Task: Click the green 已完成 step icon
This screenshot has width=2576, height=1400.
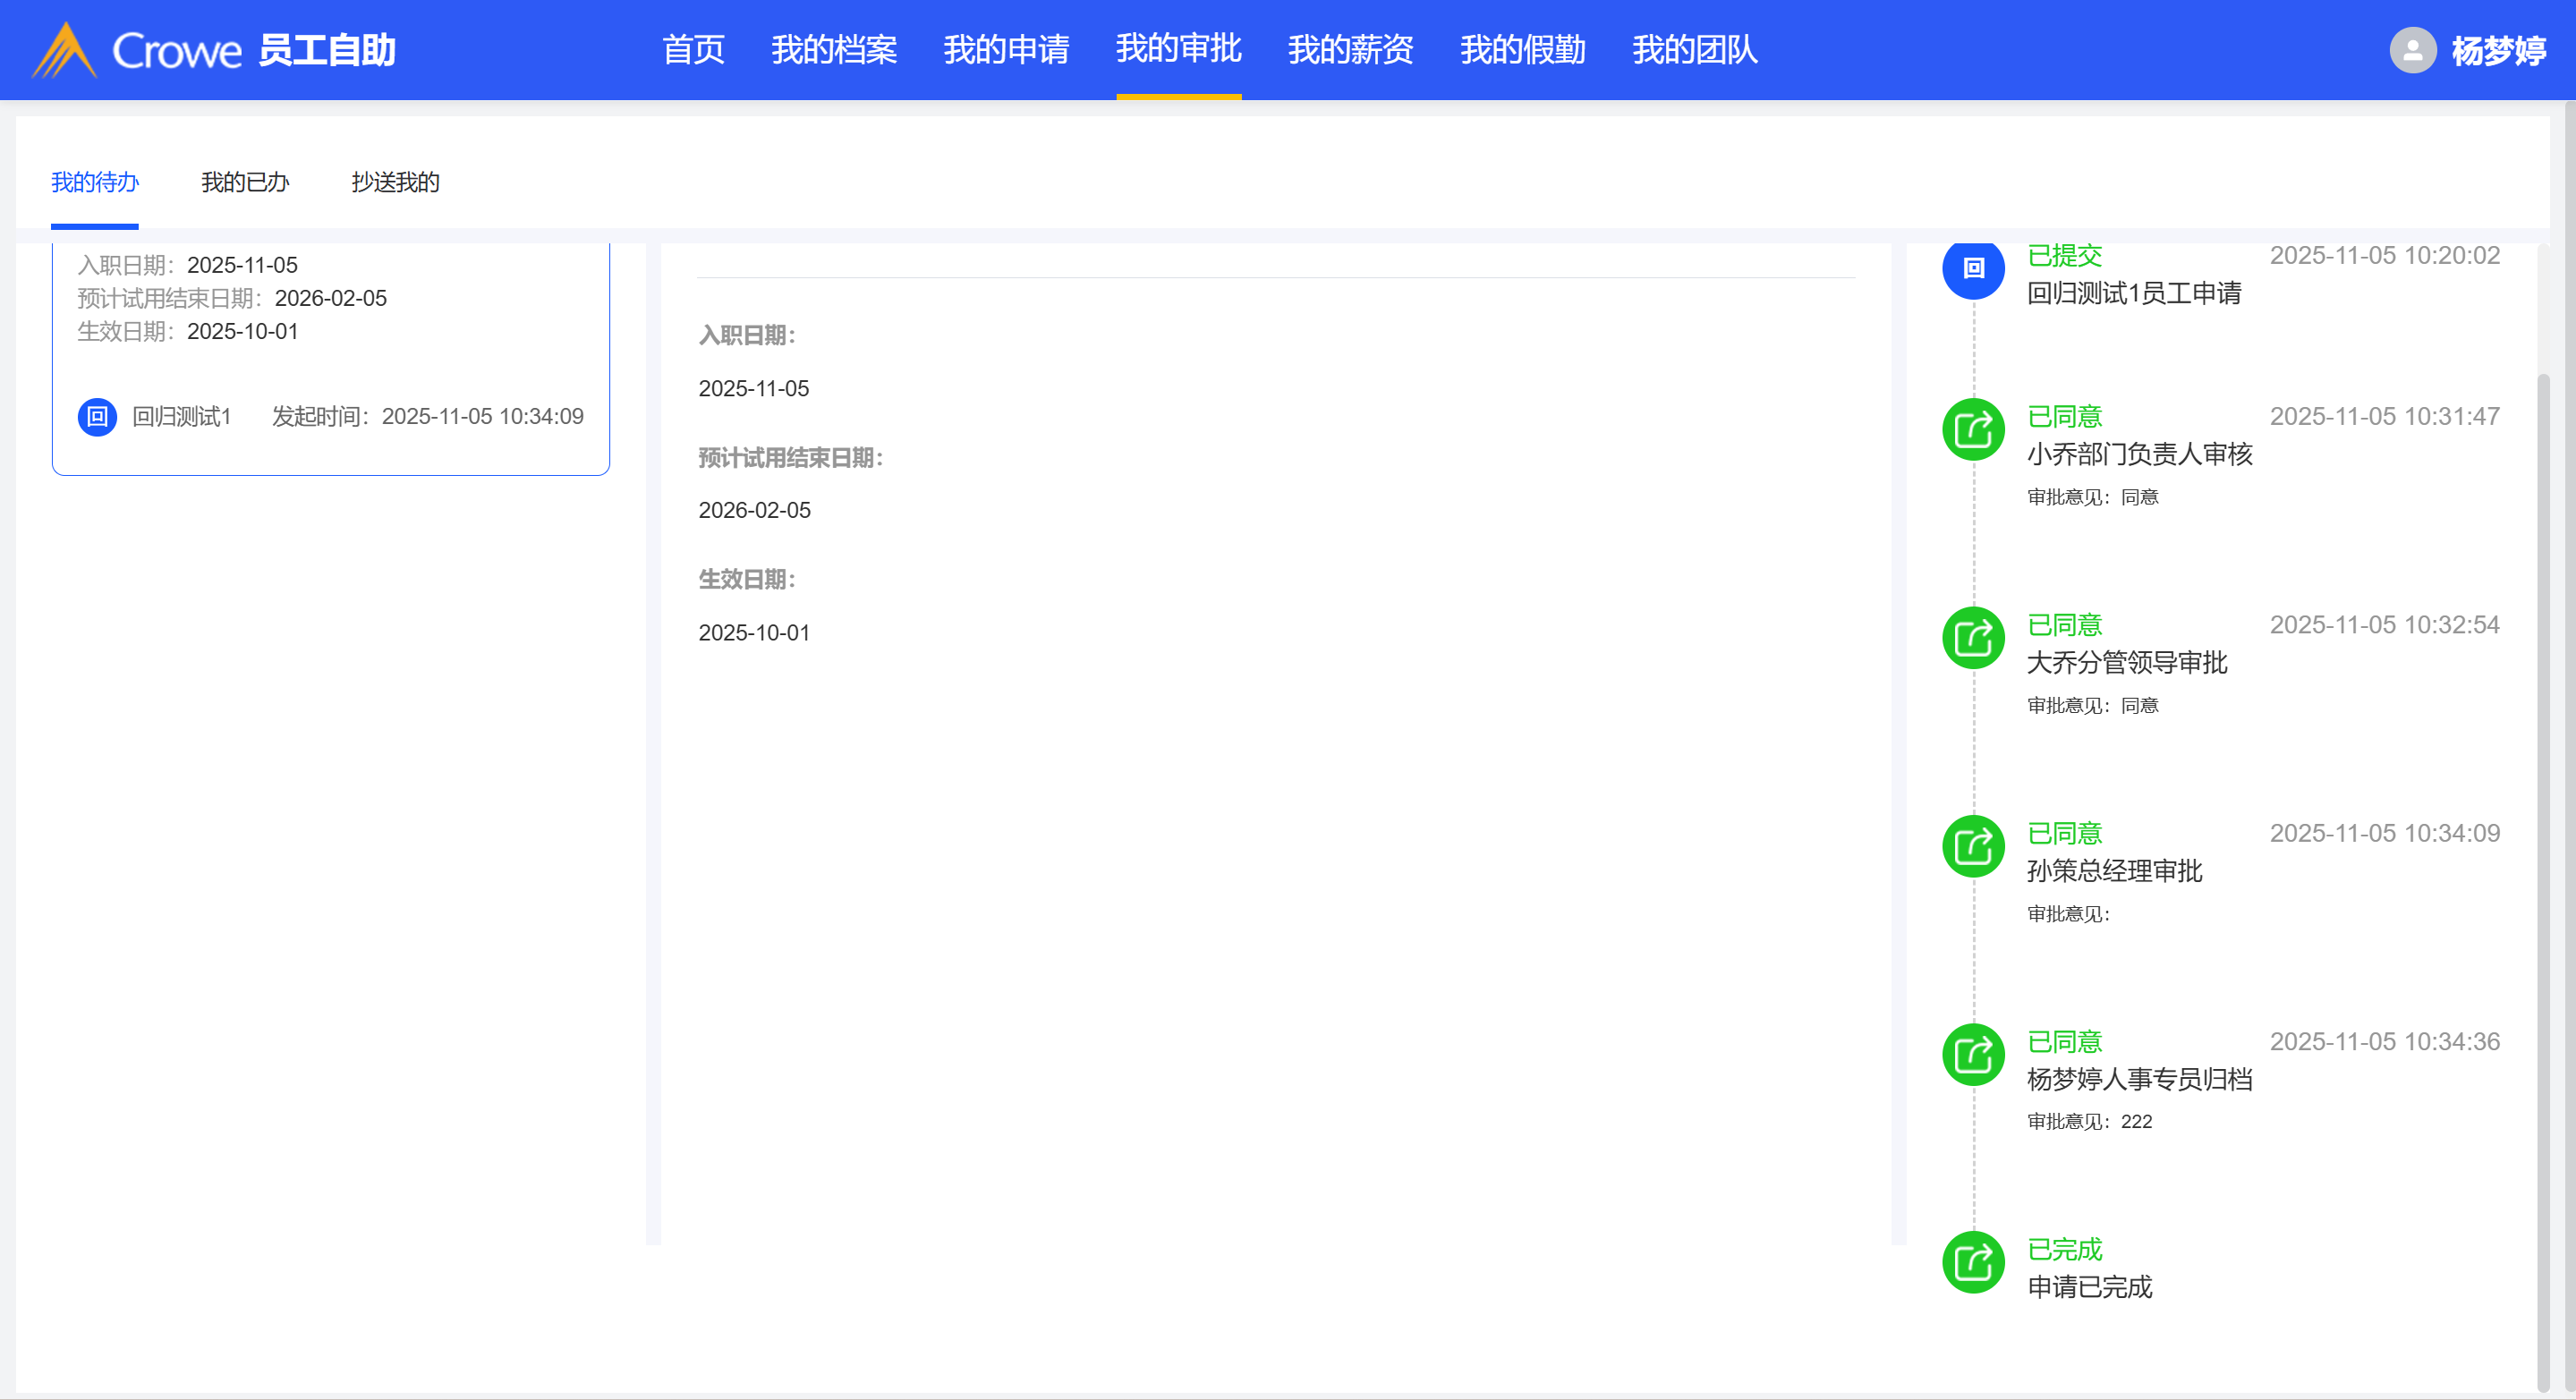Action: coord(1972,1262)
